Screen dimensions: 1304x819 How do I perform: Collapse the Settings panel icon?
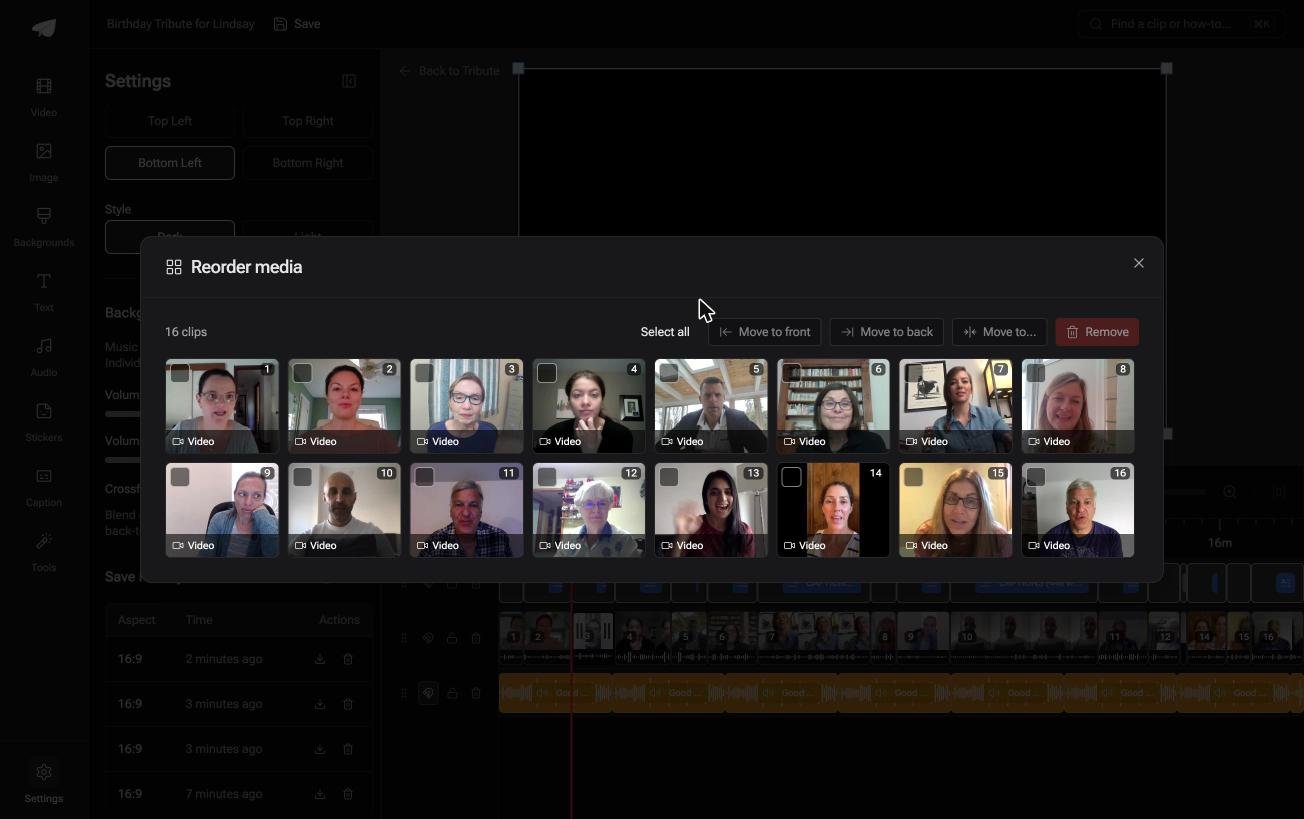click(349, 81)
